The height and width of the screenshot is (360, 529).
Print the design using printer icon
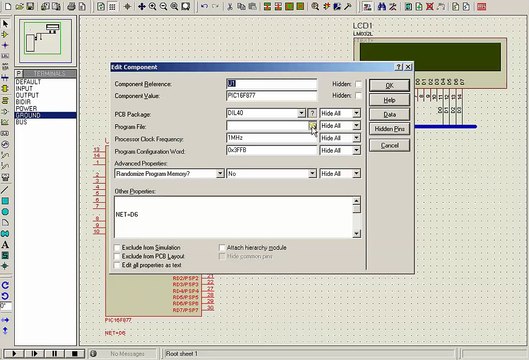[x=71, y=6]
